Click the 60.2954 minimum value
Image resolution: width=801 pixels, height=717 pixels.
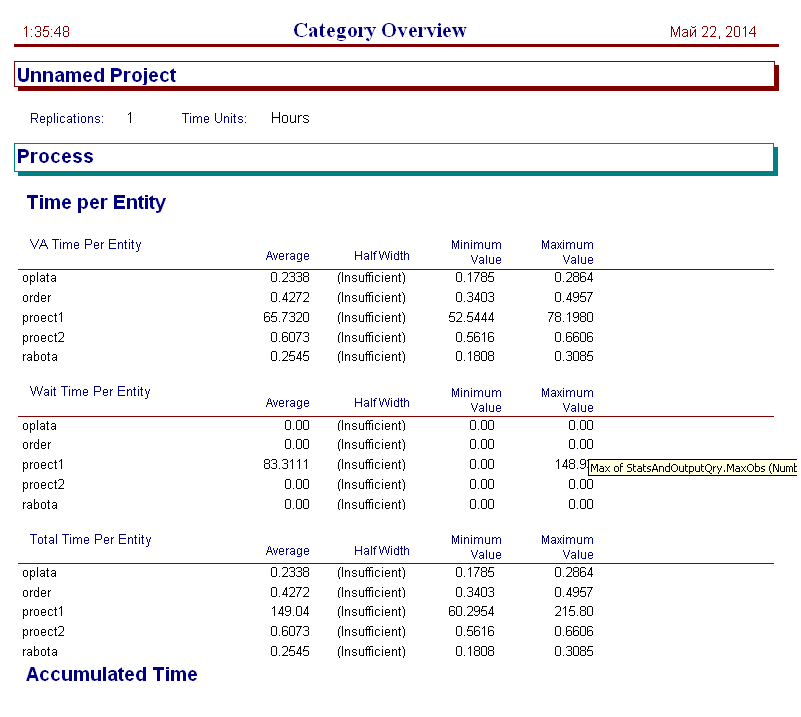(471, 612)
